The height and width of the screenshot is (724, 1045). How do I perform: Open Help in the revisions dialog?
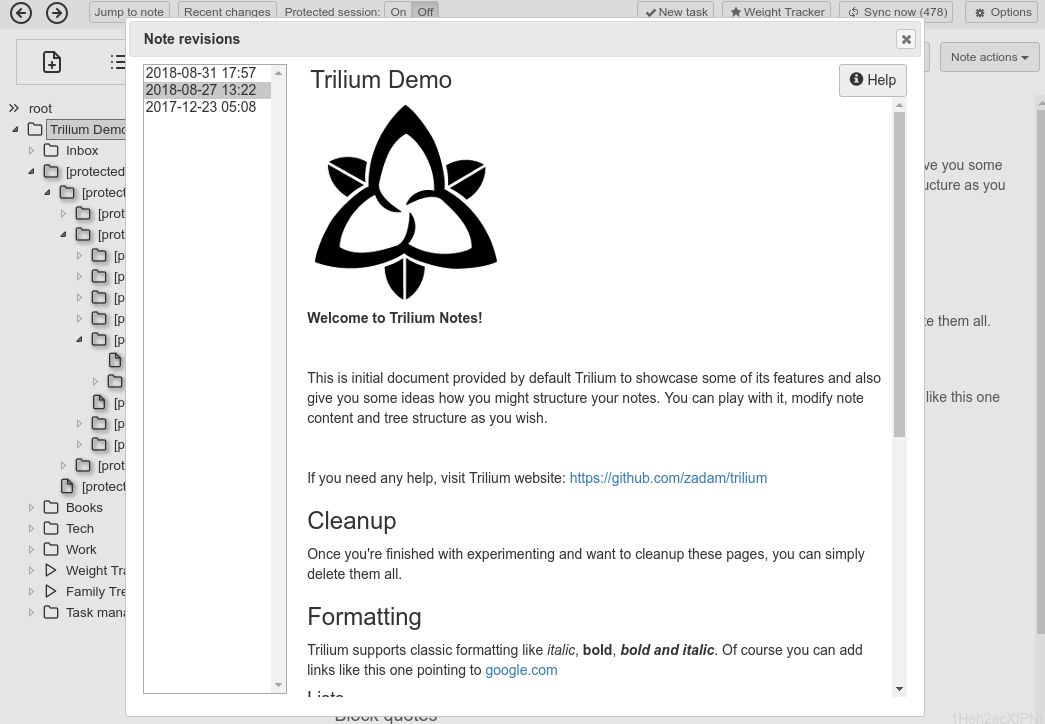point(872,80)
